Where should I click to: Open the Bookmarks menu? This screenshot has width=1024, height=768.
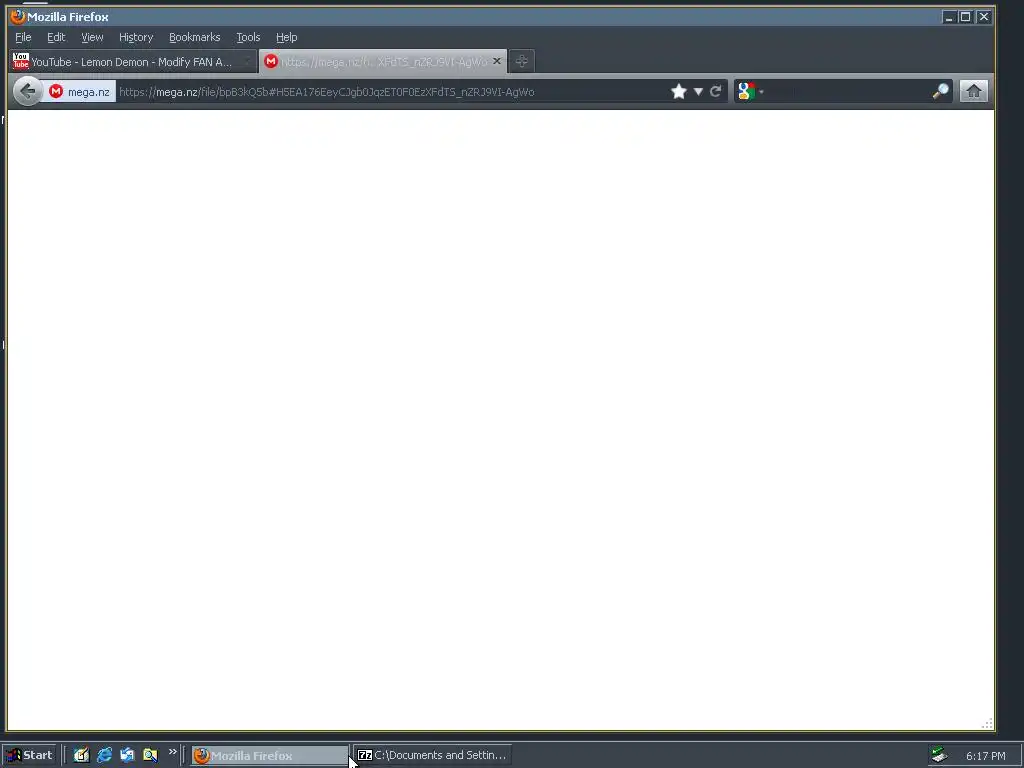195,37
